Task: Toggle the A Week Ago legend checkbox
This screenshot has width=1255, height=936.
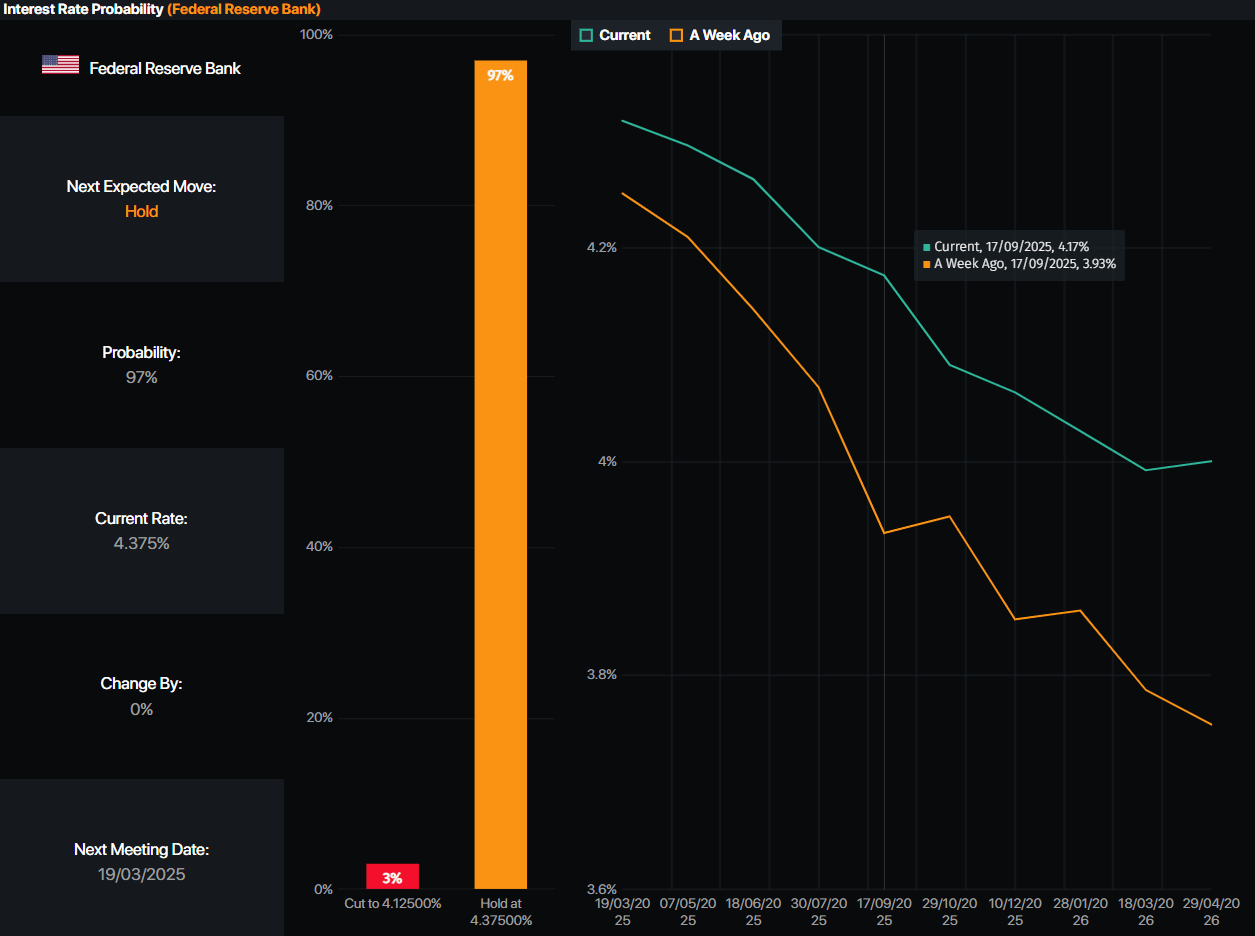Action: 677,35
